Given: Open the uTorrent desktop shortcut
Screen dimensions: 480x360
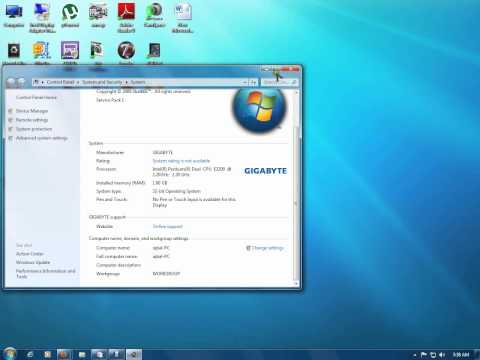Looking at the screenshot, I should (x=70, y=16).
